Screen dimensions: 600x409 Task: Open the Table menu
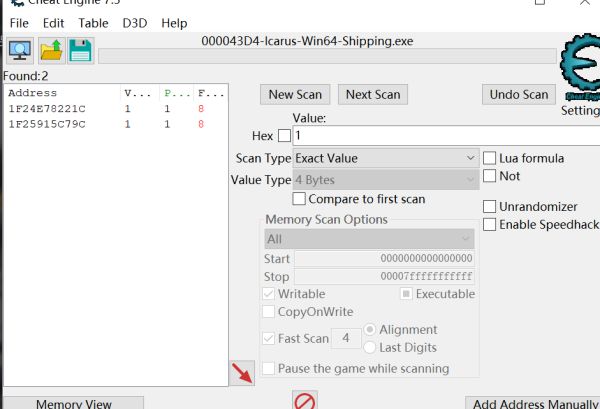93,22
